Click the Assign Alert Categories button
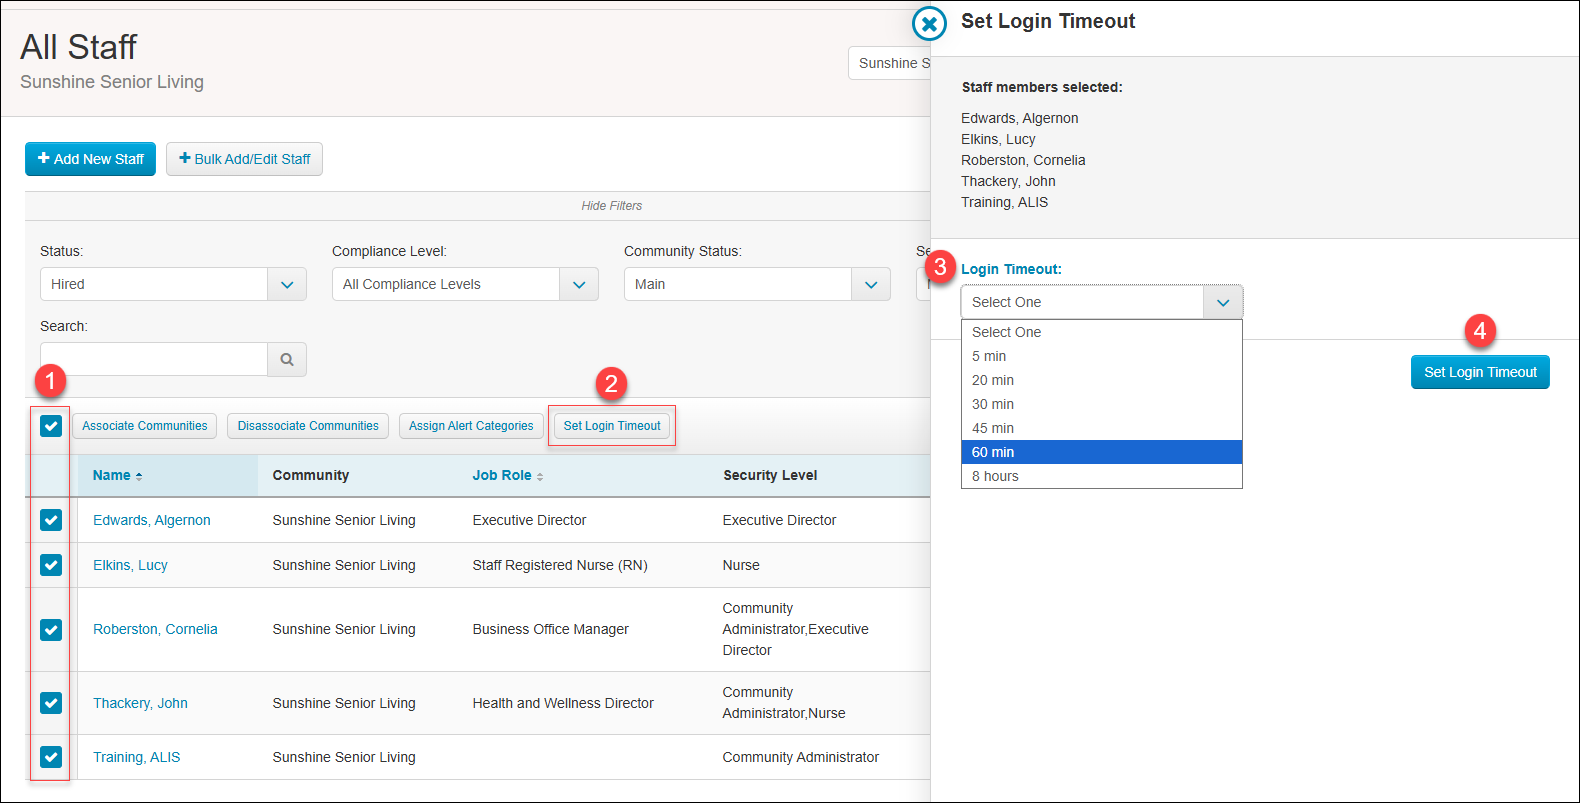 [x=471, y=426]
